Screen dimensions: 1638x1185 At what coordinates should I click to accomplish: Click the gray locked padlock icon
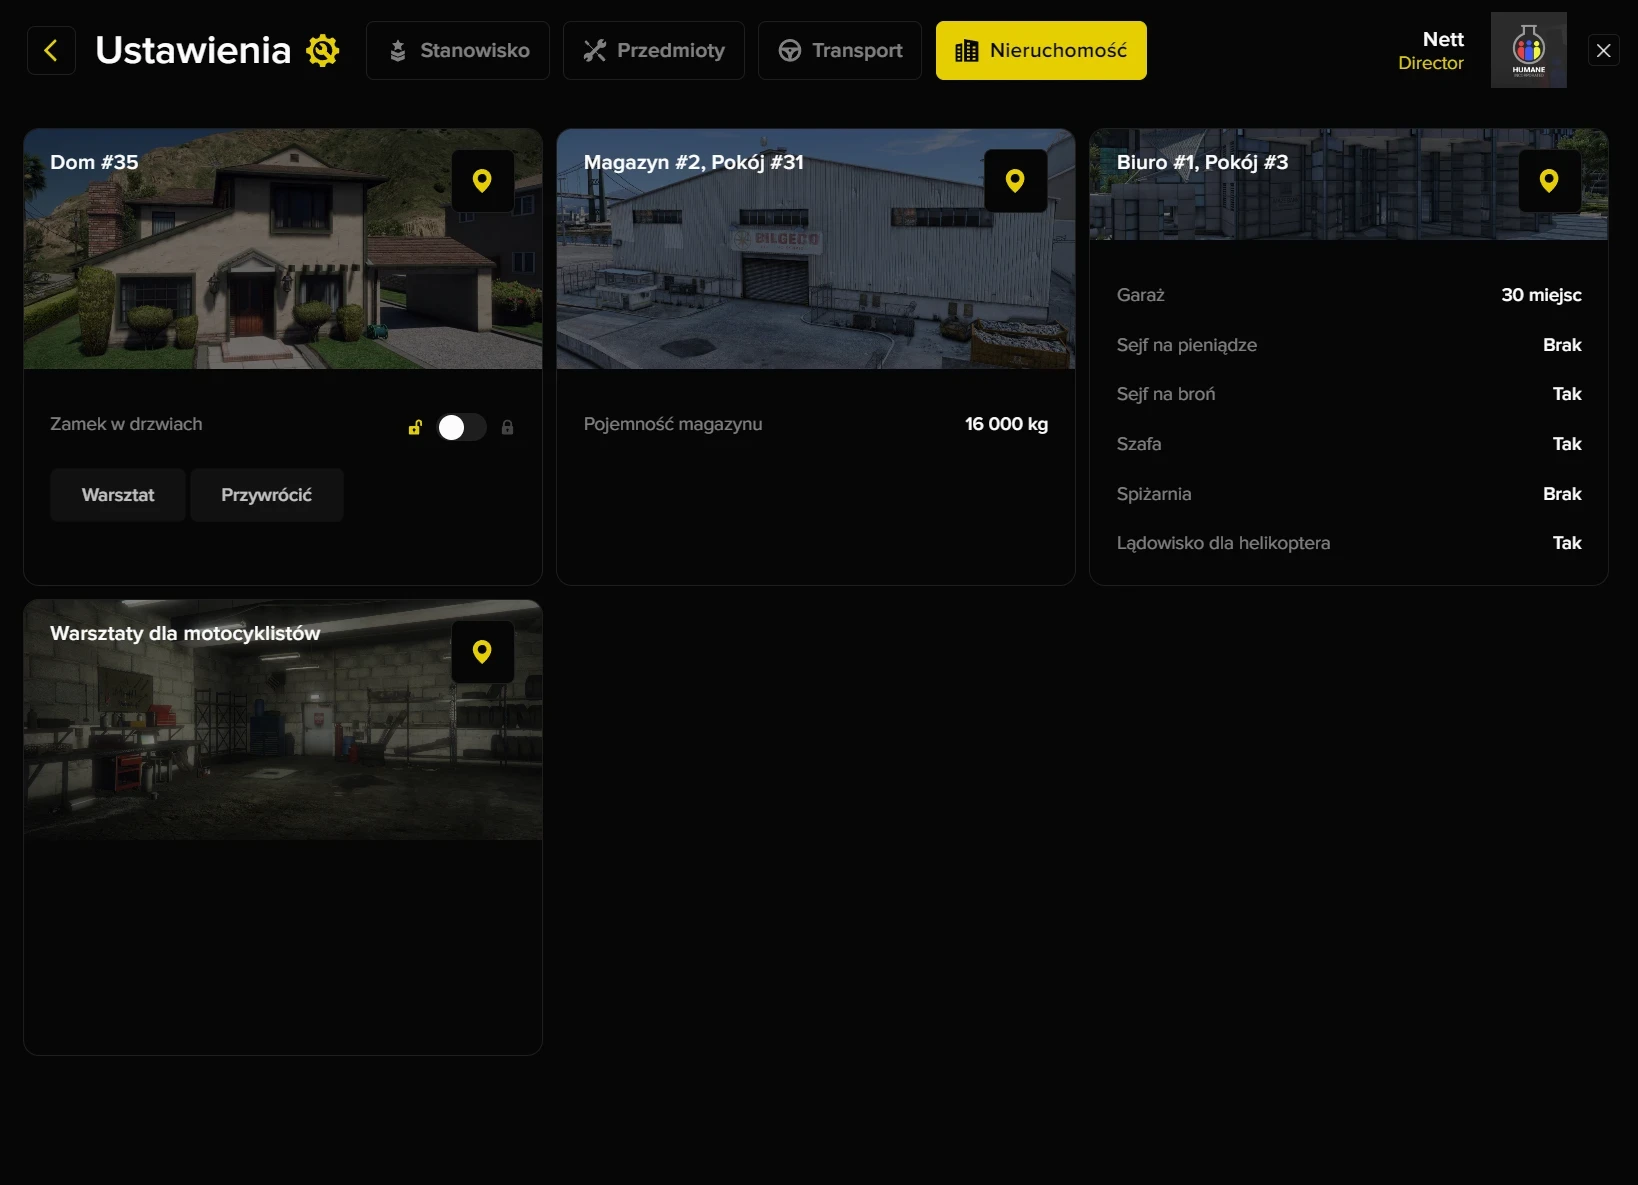pyautogui.click(x=507, y=428)
